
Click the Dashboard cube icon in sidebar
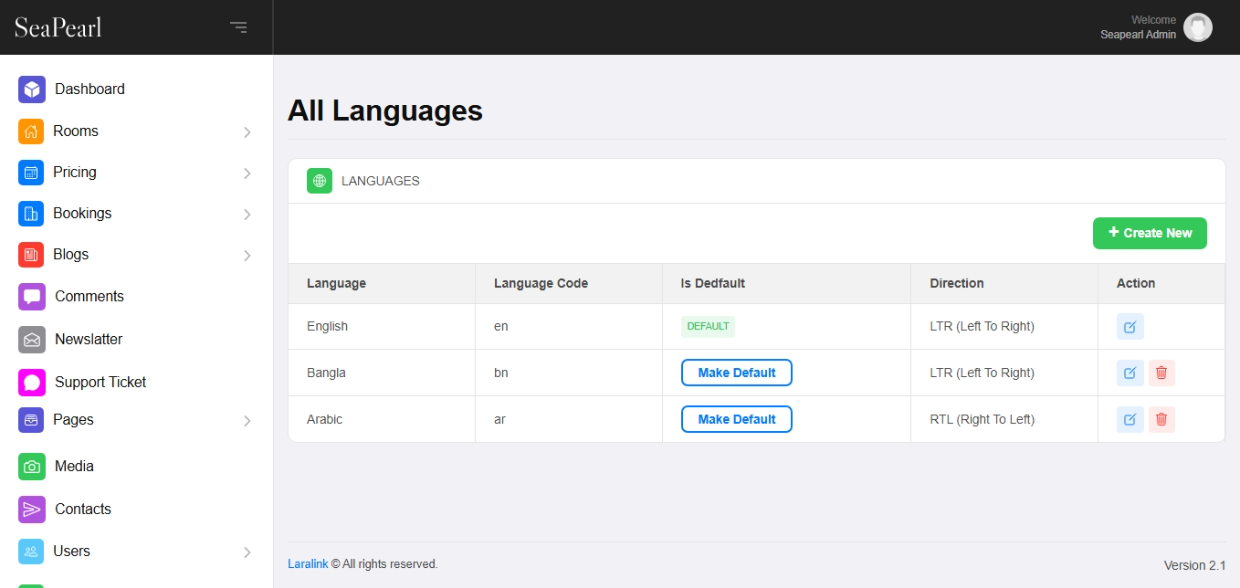click(x=32, y=90)
